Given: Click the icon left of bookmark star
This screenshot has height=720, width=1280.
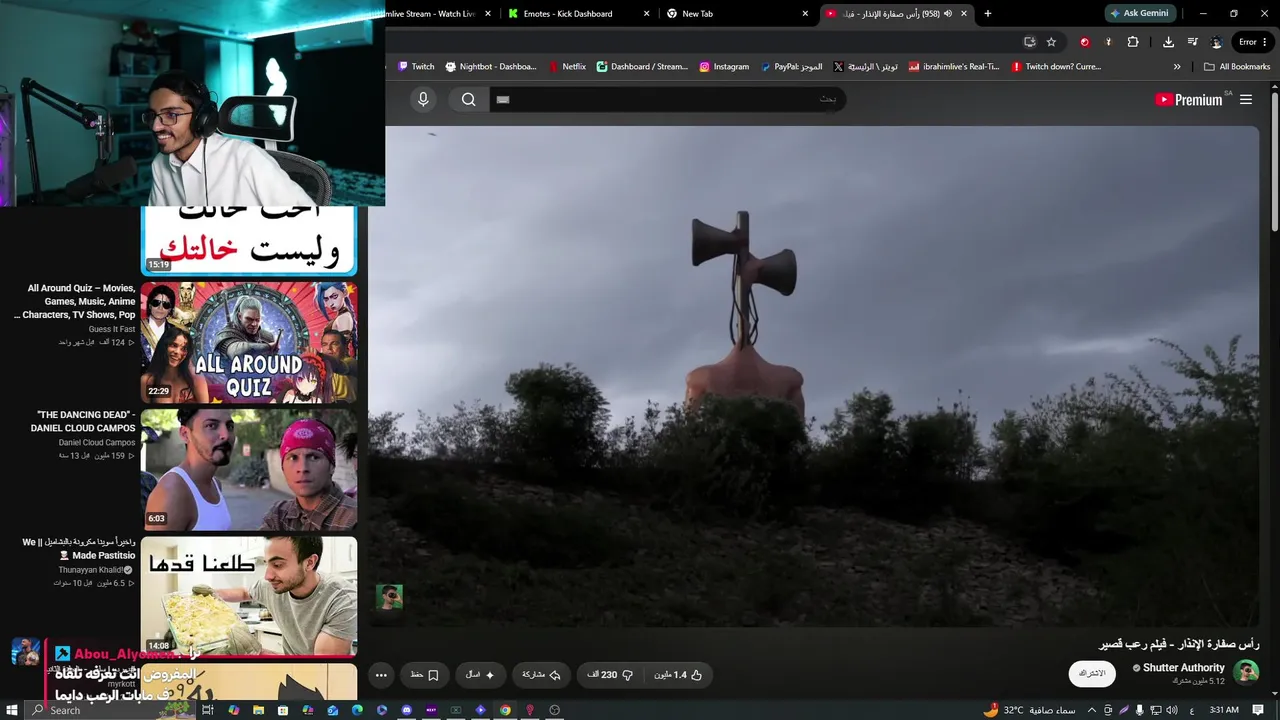Looking at the screenshot, I should pos(1029,42).
